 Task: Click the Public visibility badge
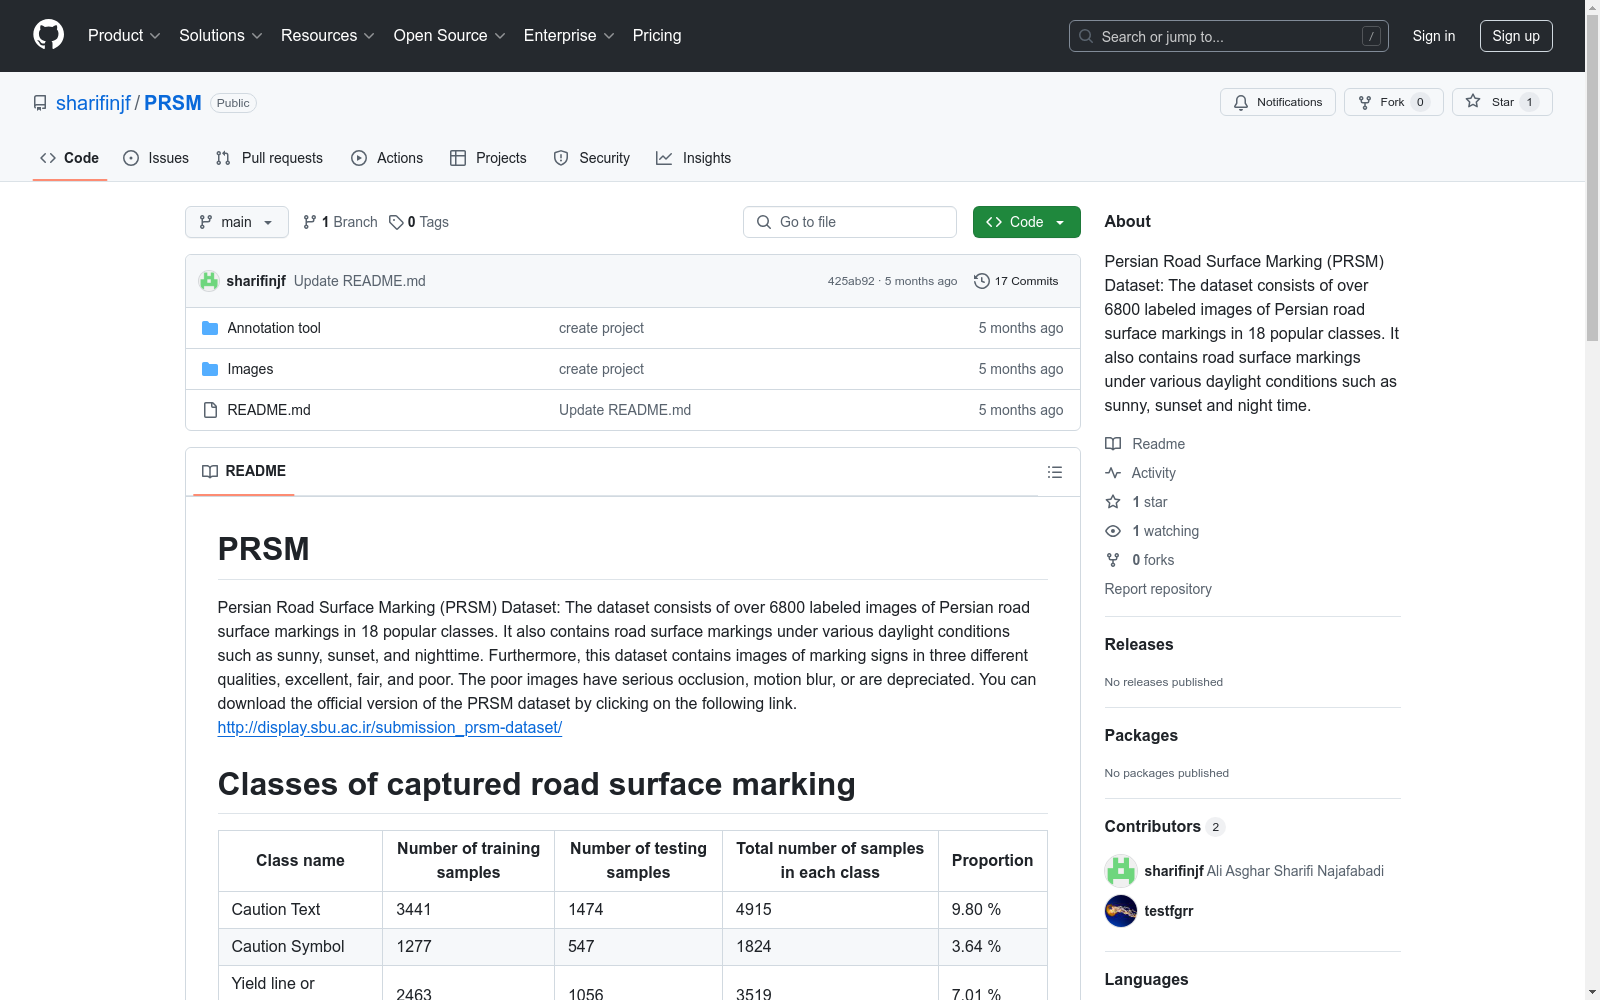233,103
